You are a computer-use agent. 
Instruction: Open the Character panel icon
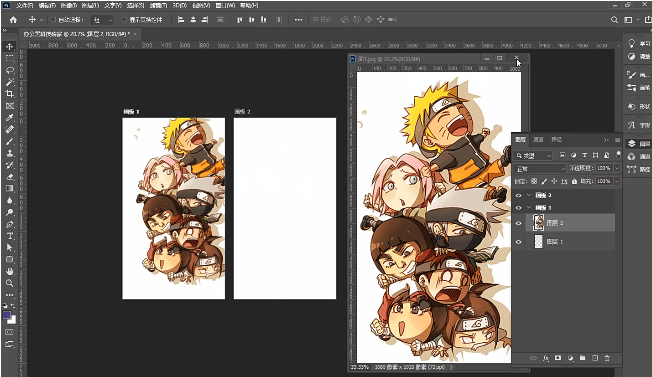(631, 125)
